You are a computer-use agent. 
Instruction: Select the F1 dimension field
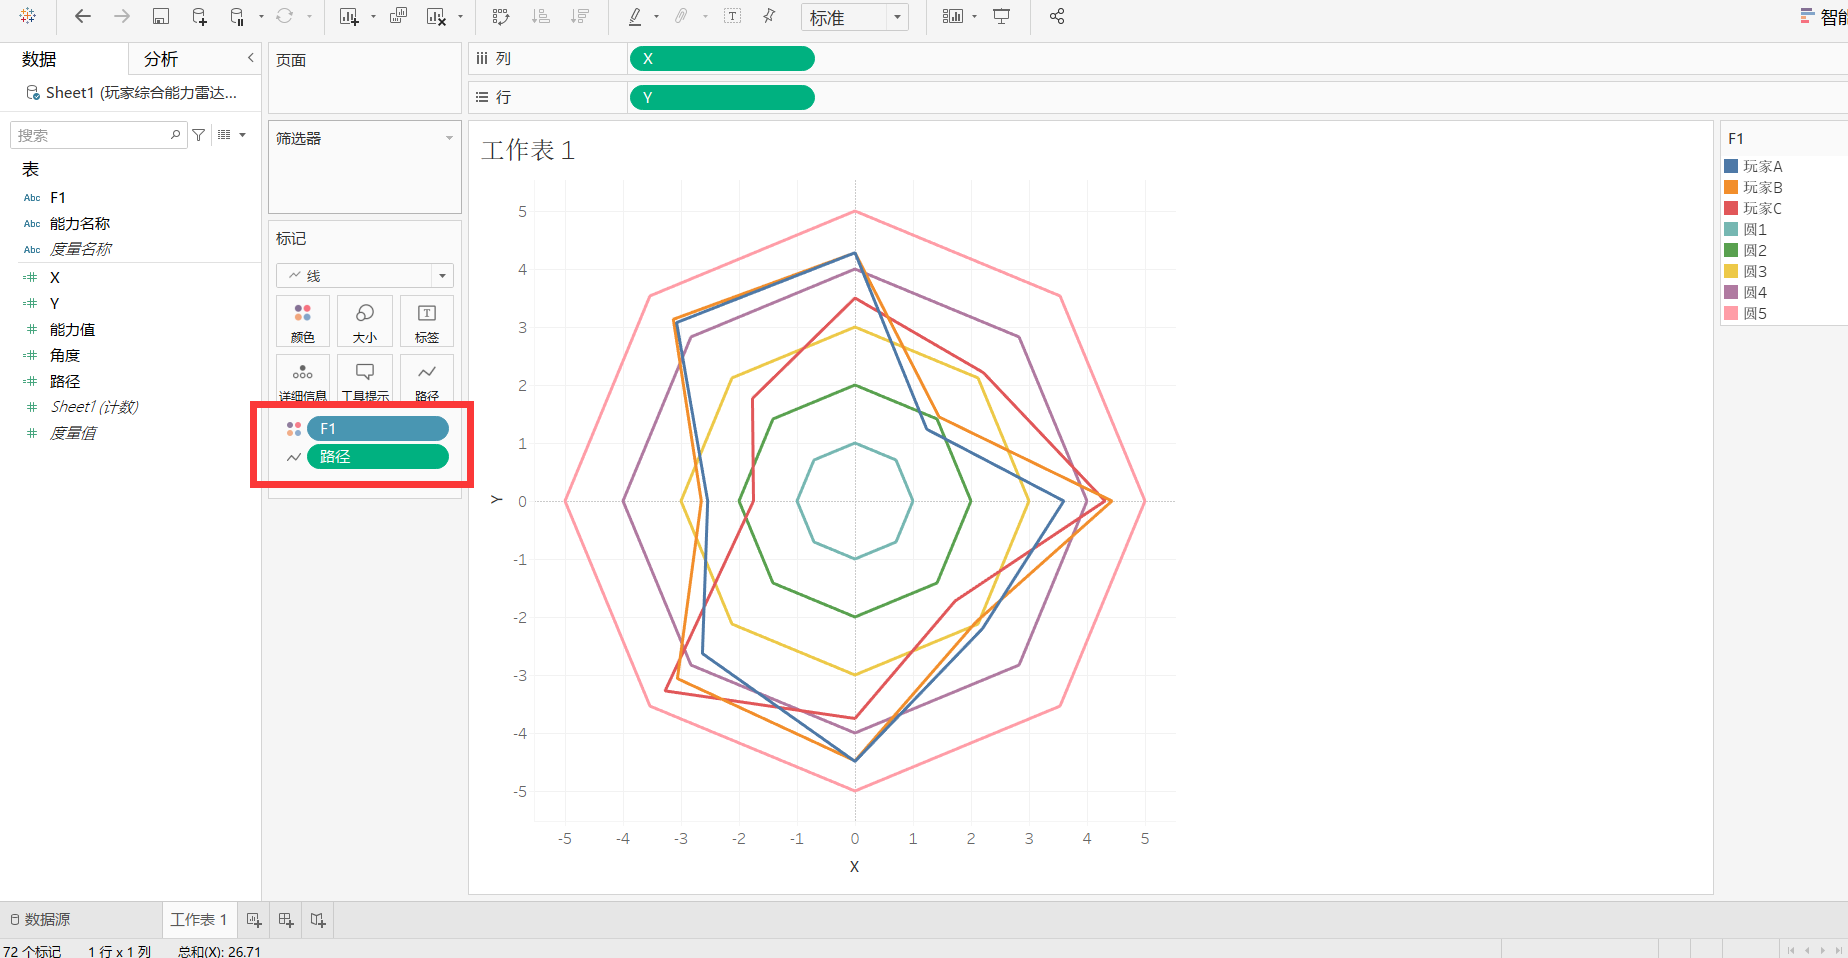58,197
